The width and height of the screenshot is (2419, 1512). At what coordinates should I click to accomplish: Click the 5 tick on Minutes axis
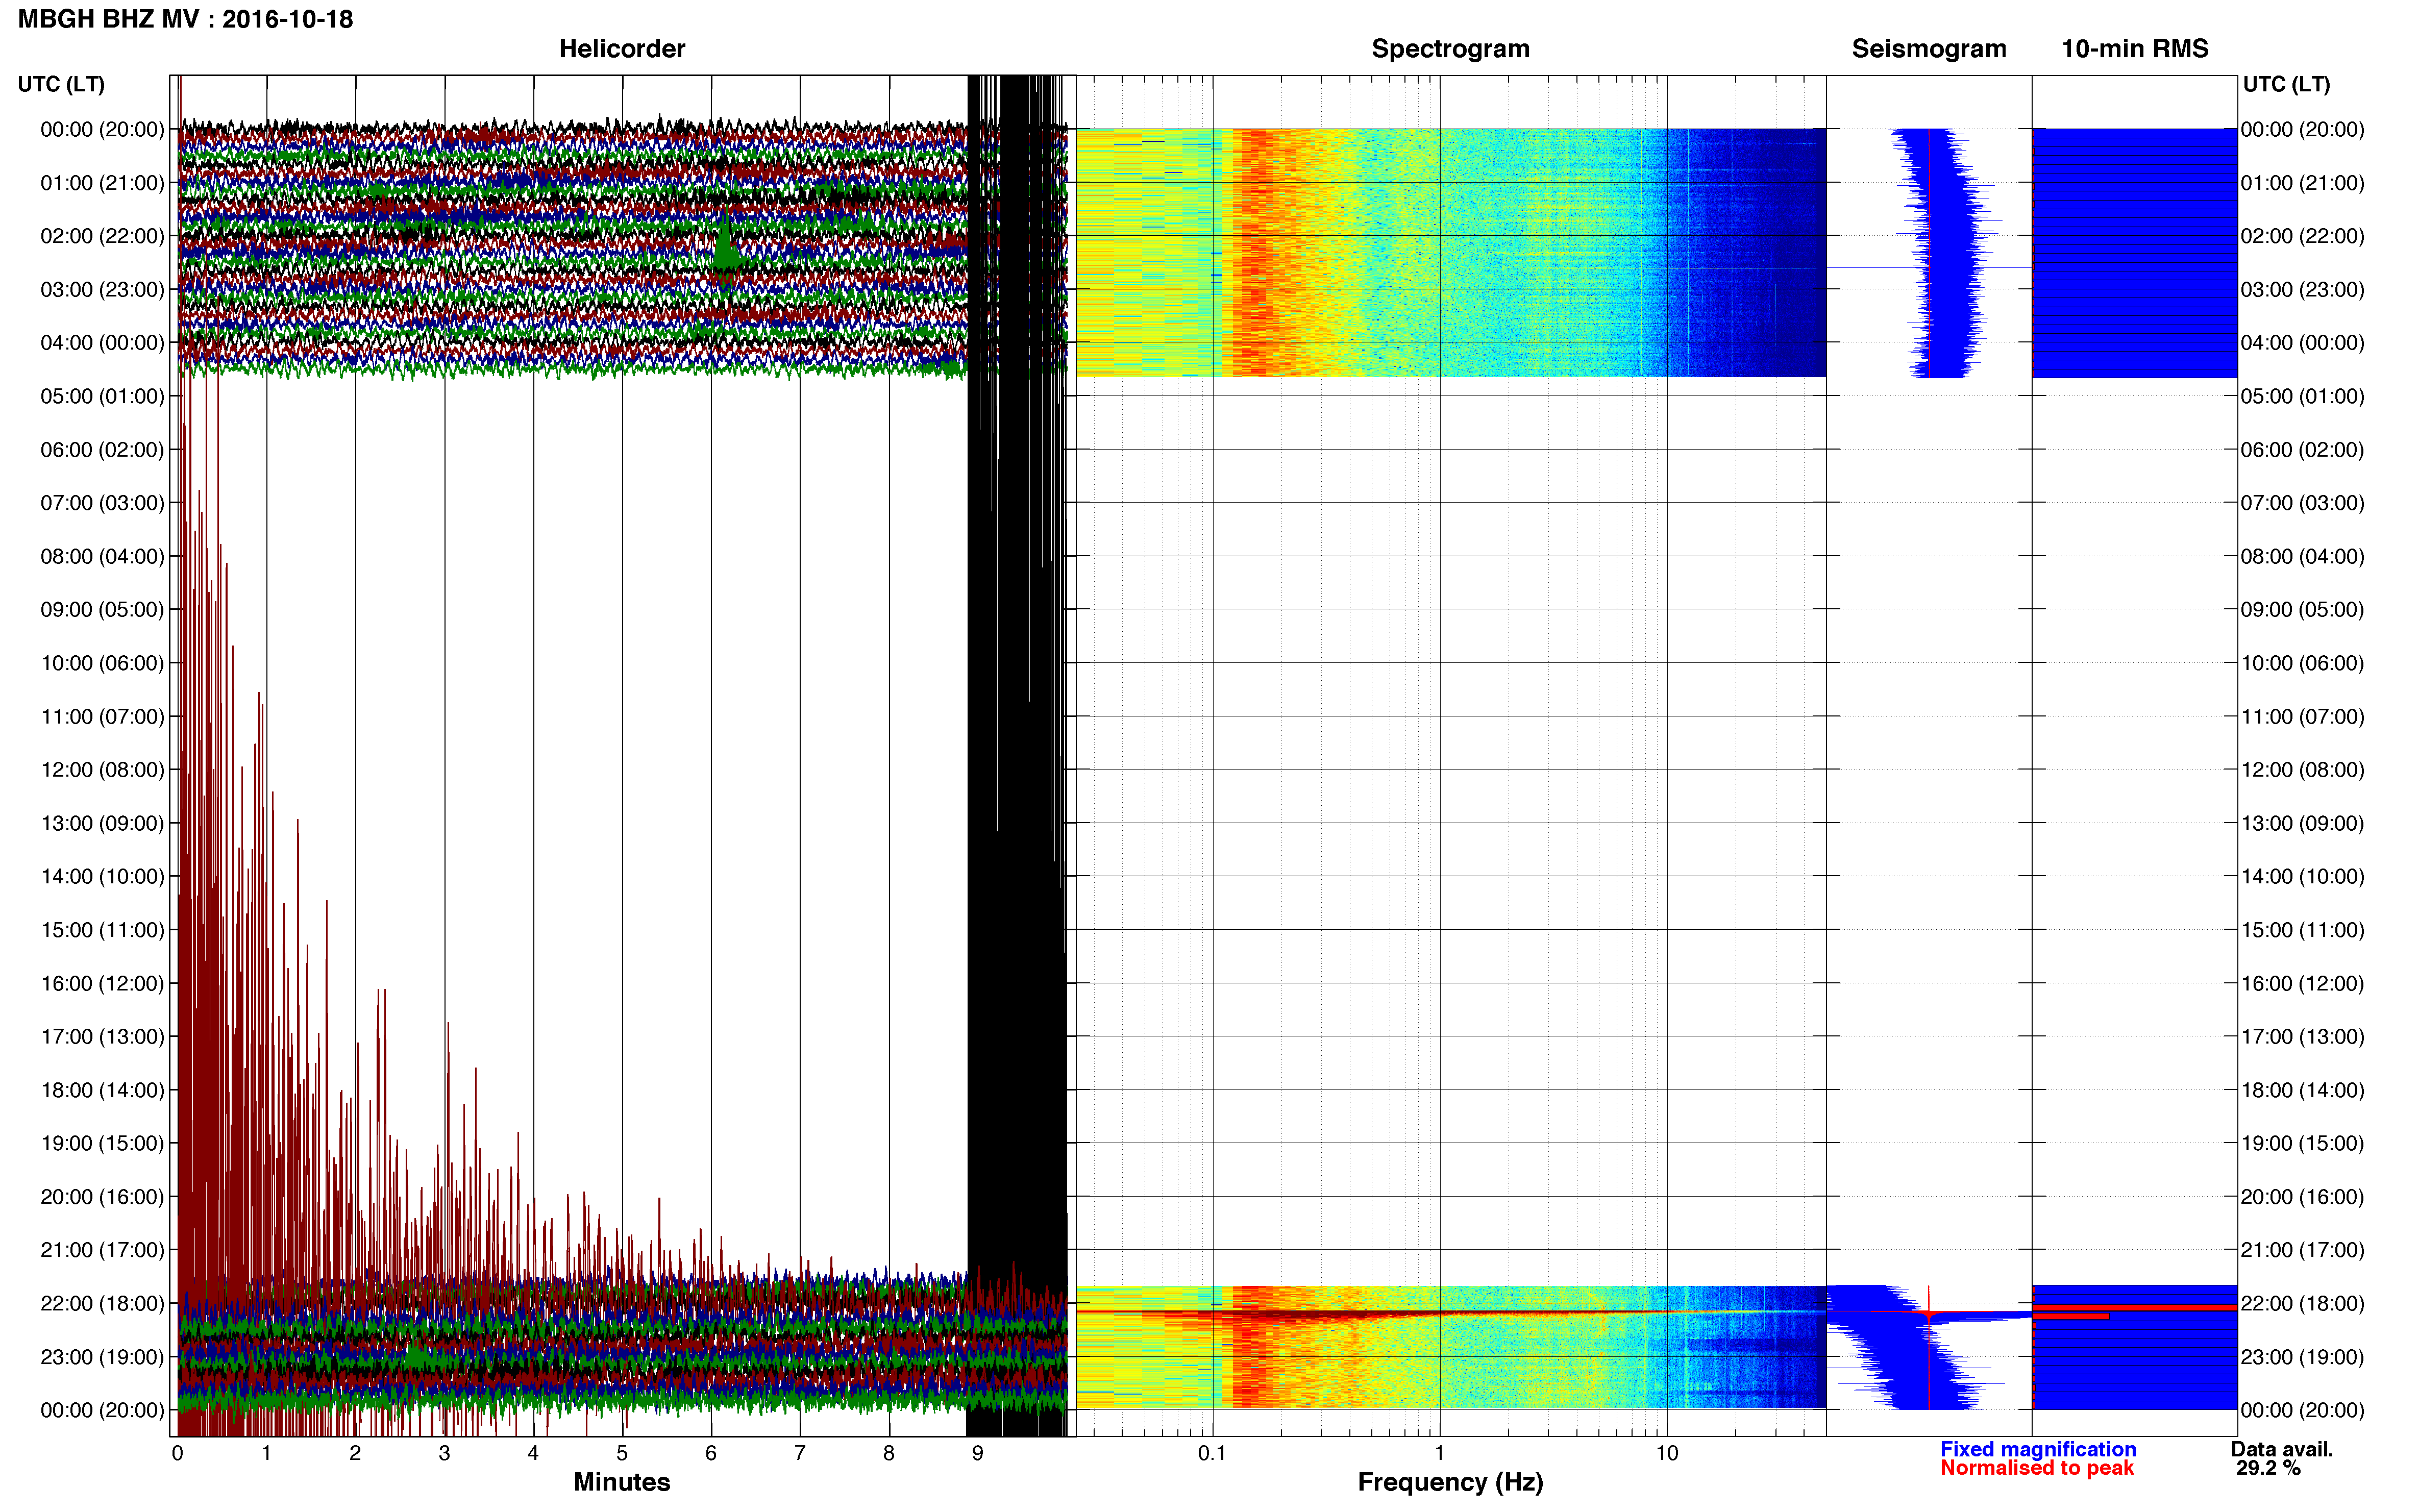[x=622, y=1454]
